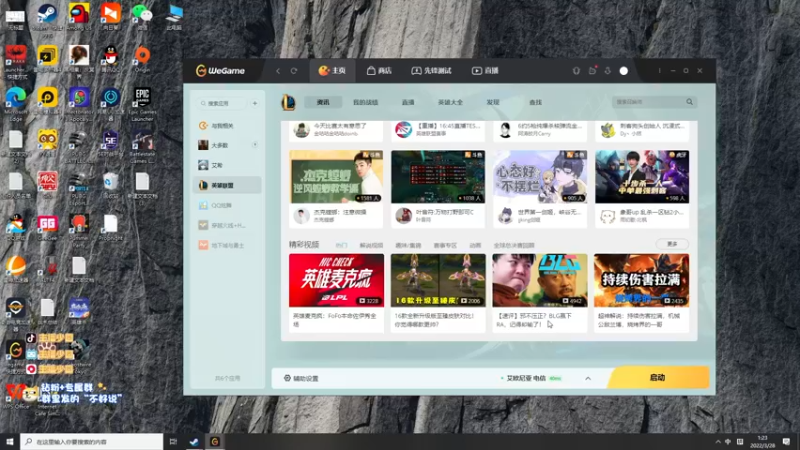
Task: Open Steam from the taskbar
Action: (x=194, y=442)
